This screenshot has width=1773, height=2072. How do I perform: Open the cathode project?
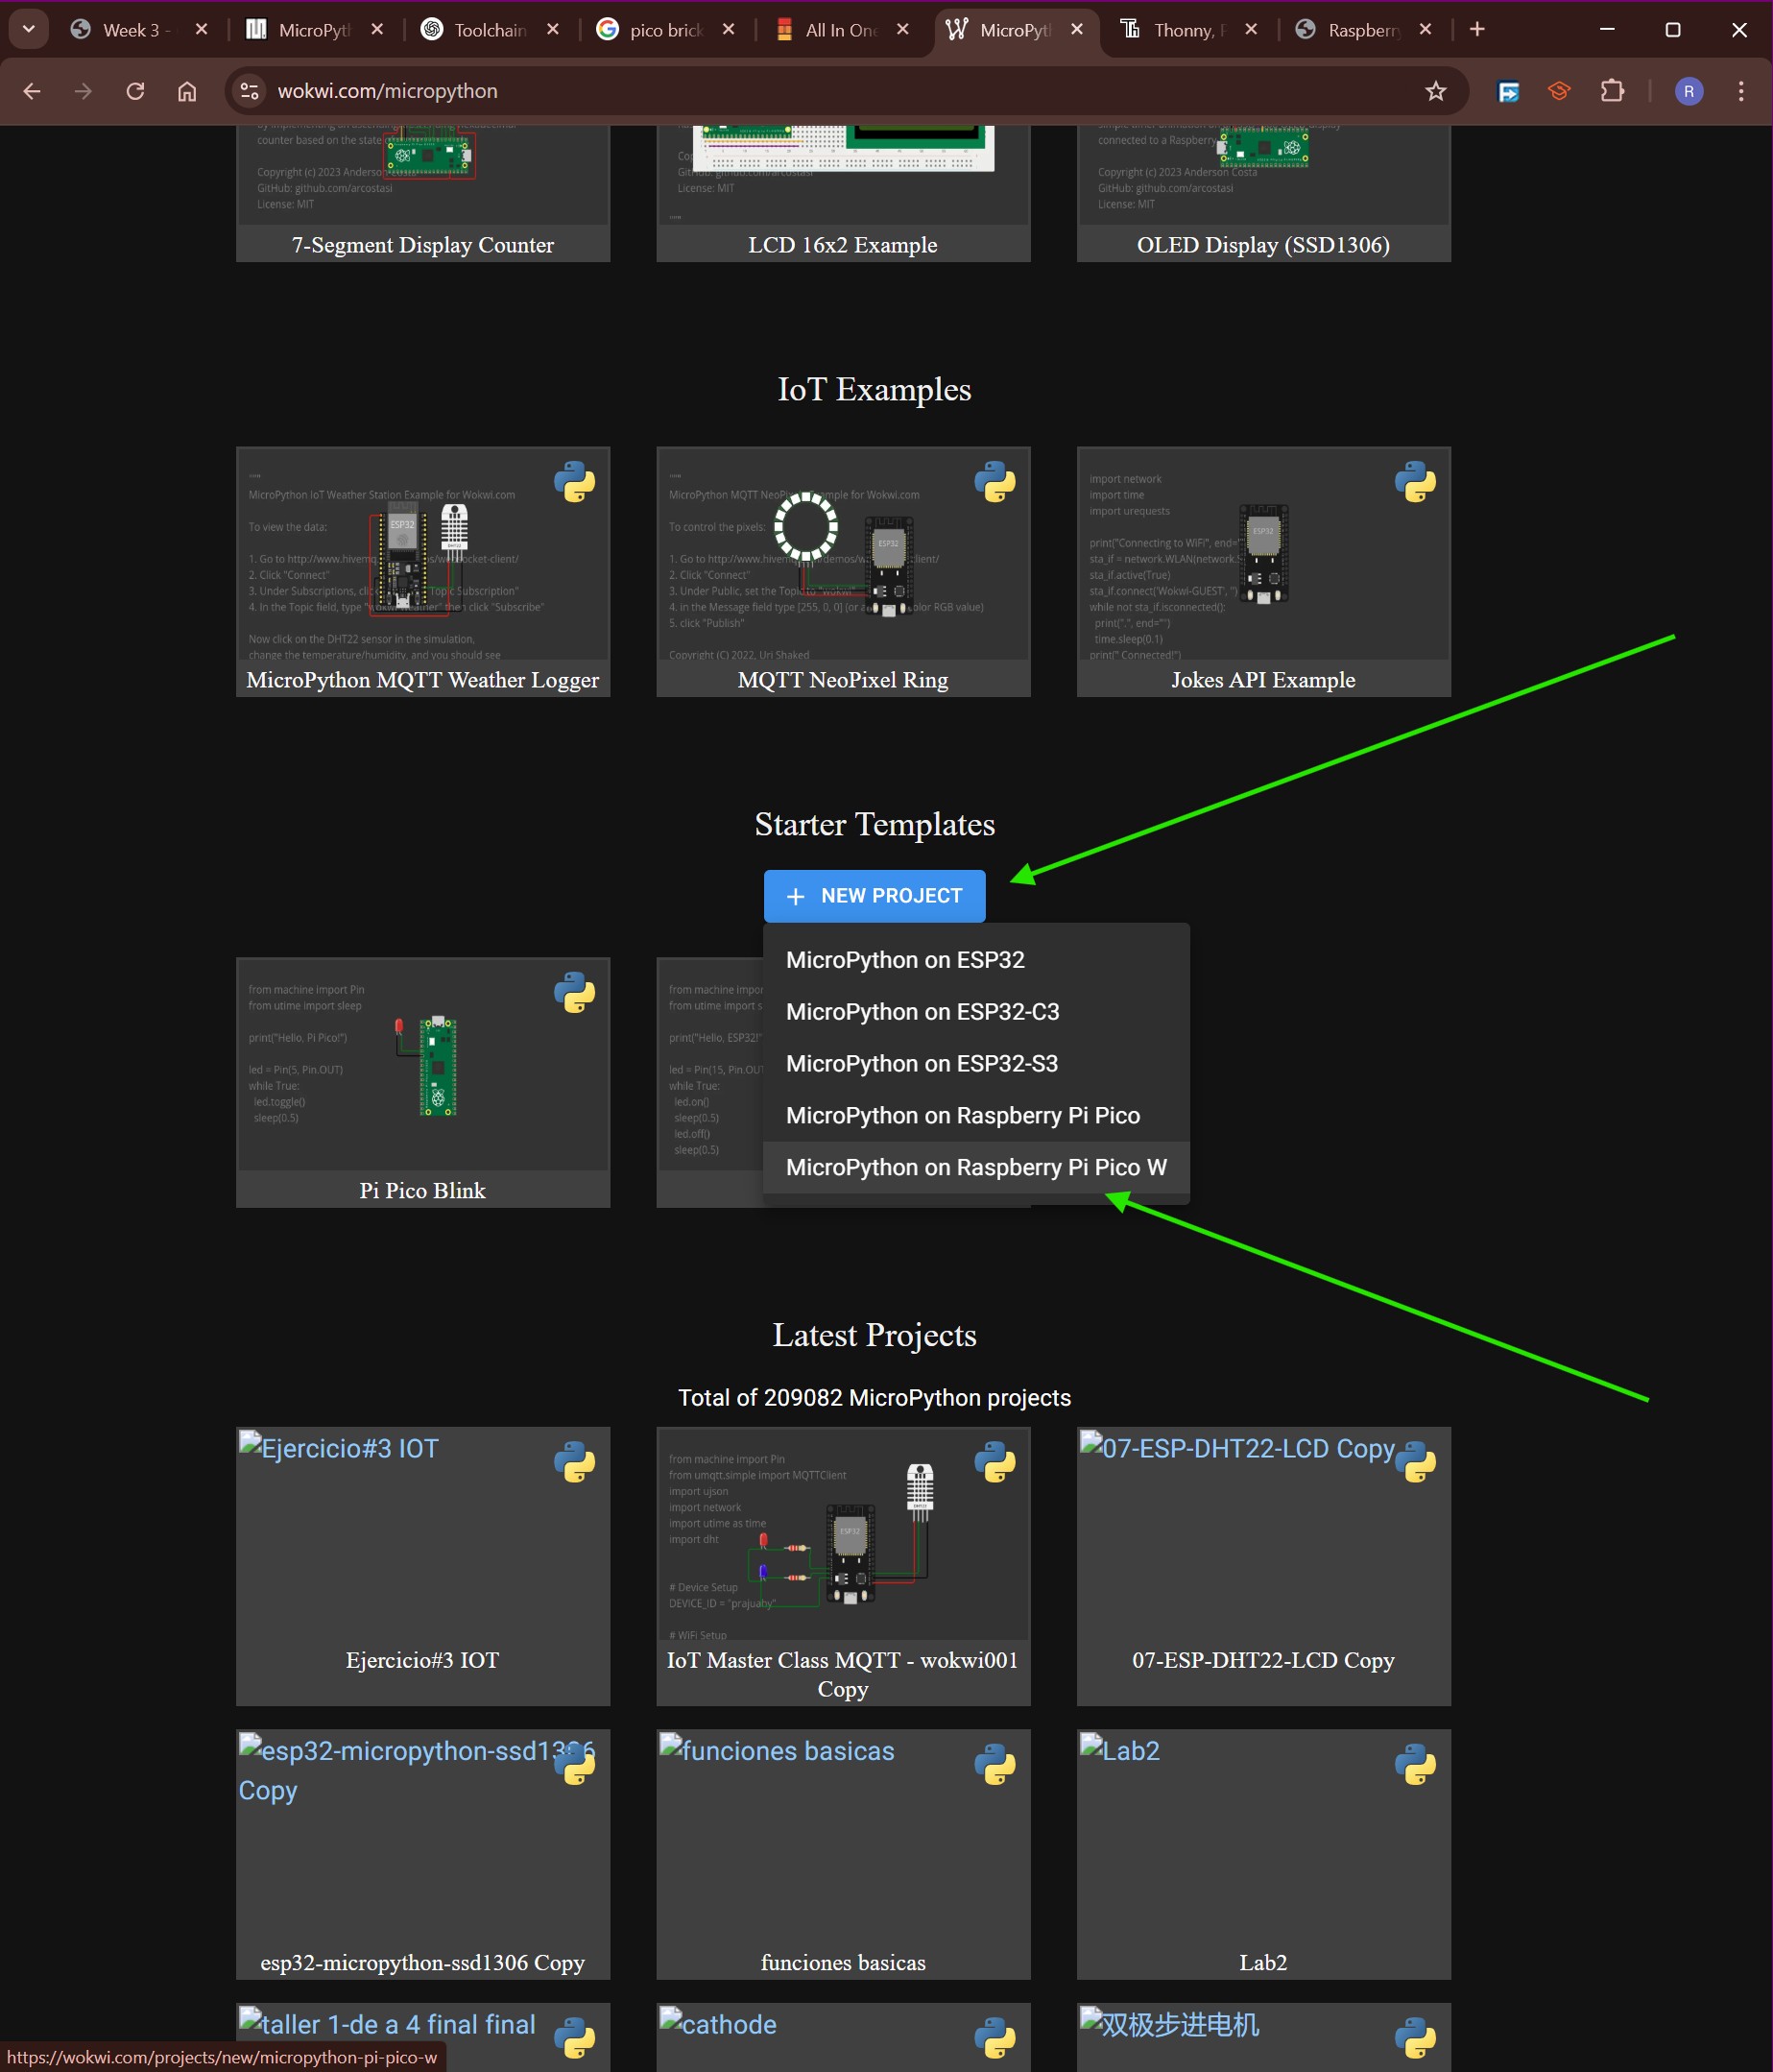pos(843,2037)
